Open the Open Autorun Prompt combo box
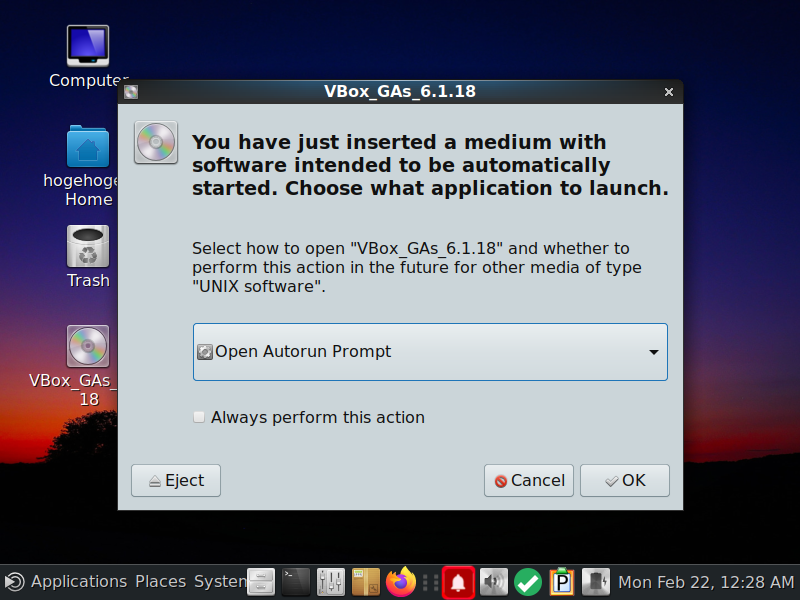This screenshot has height=600, width=800. [430, 352]
